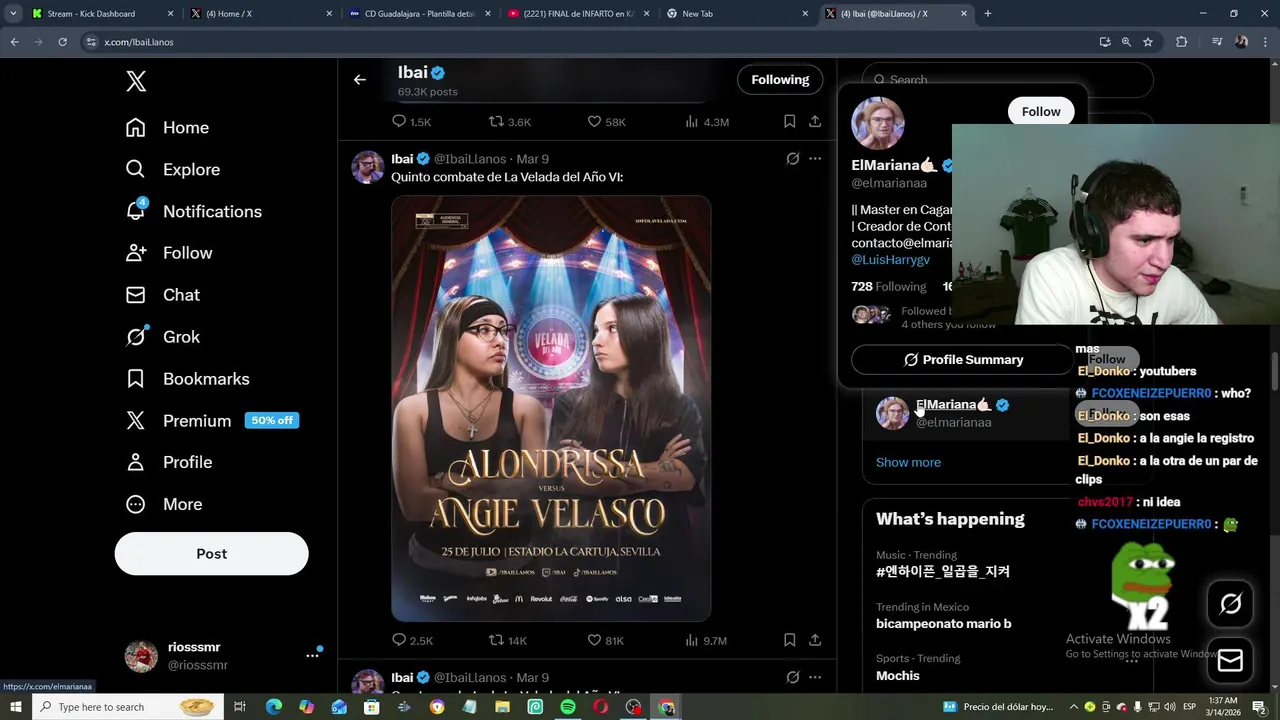Open Bookmarks in the X sidebar
The image size is (1280, 720).
coord(187,379)
